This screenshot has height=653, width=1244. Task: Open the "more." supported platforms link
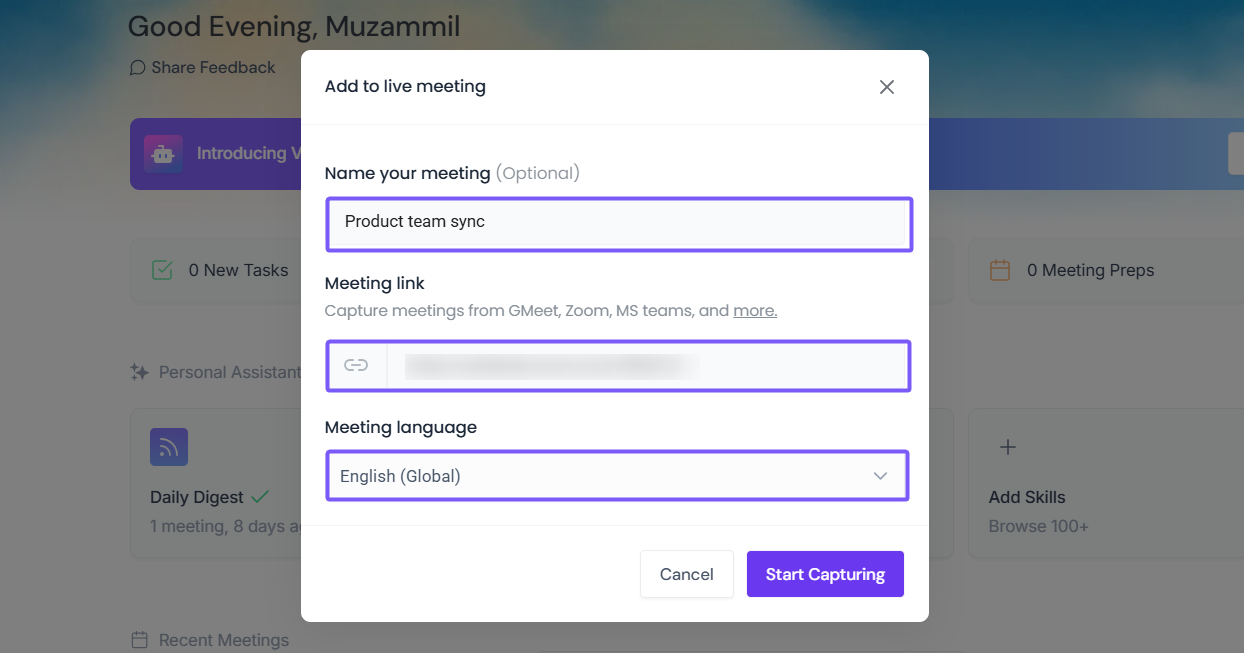tap(755, 311)
